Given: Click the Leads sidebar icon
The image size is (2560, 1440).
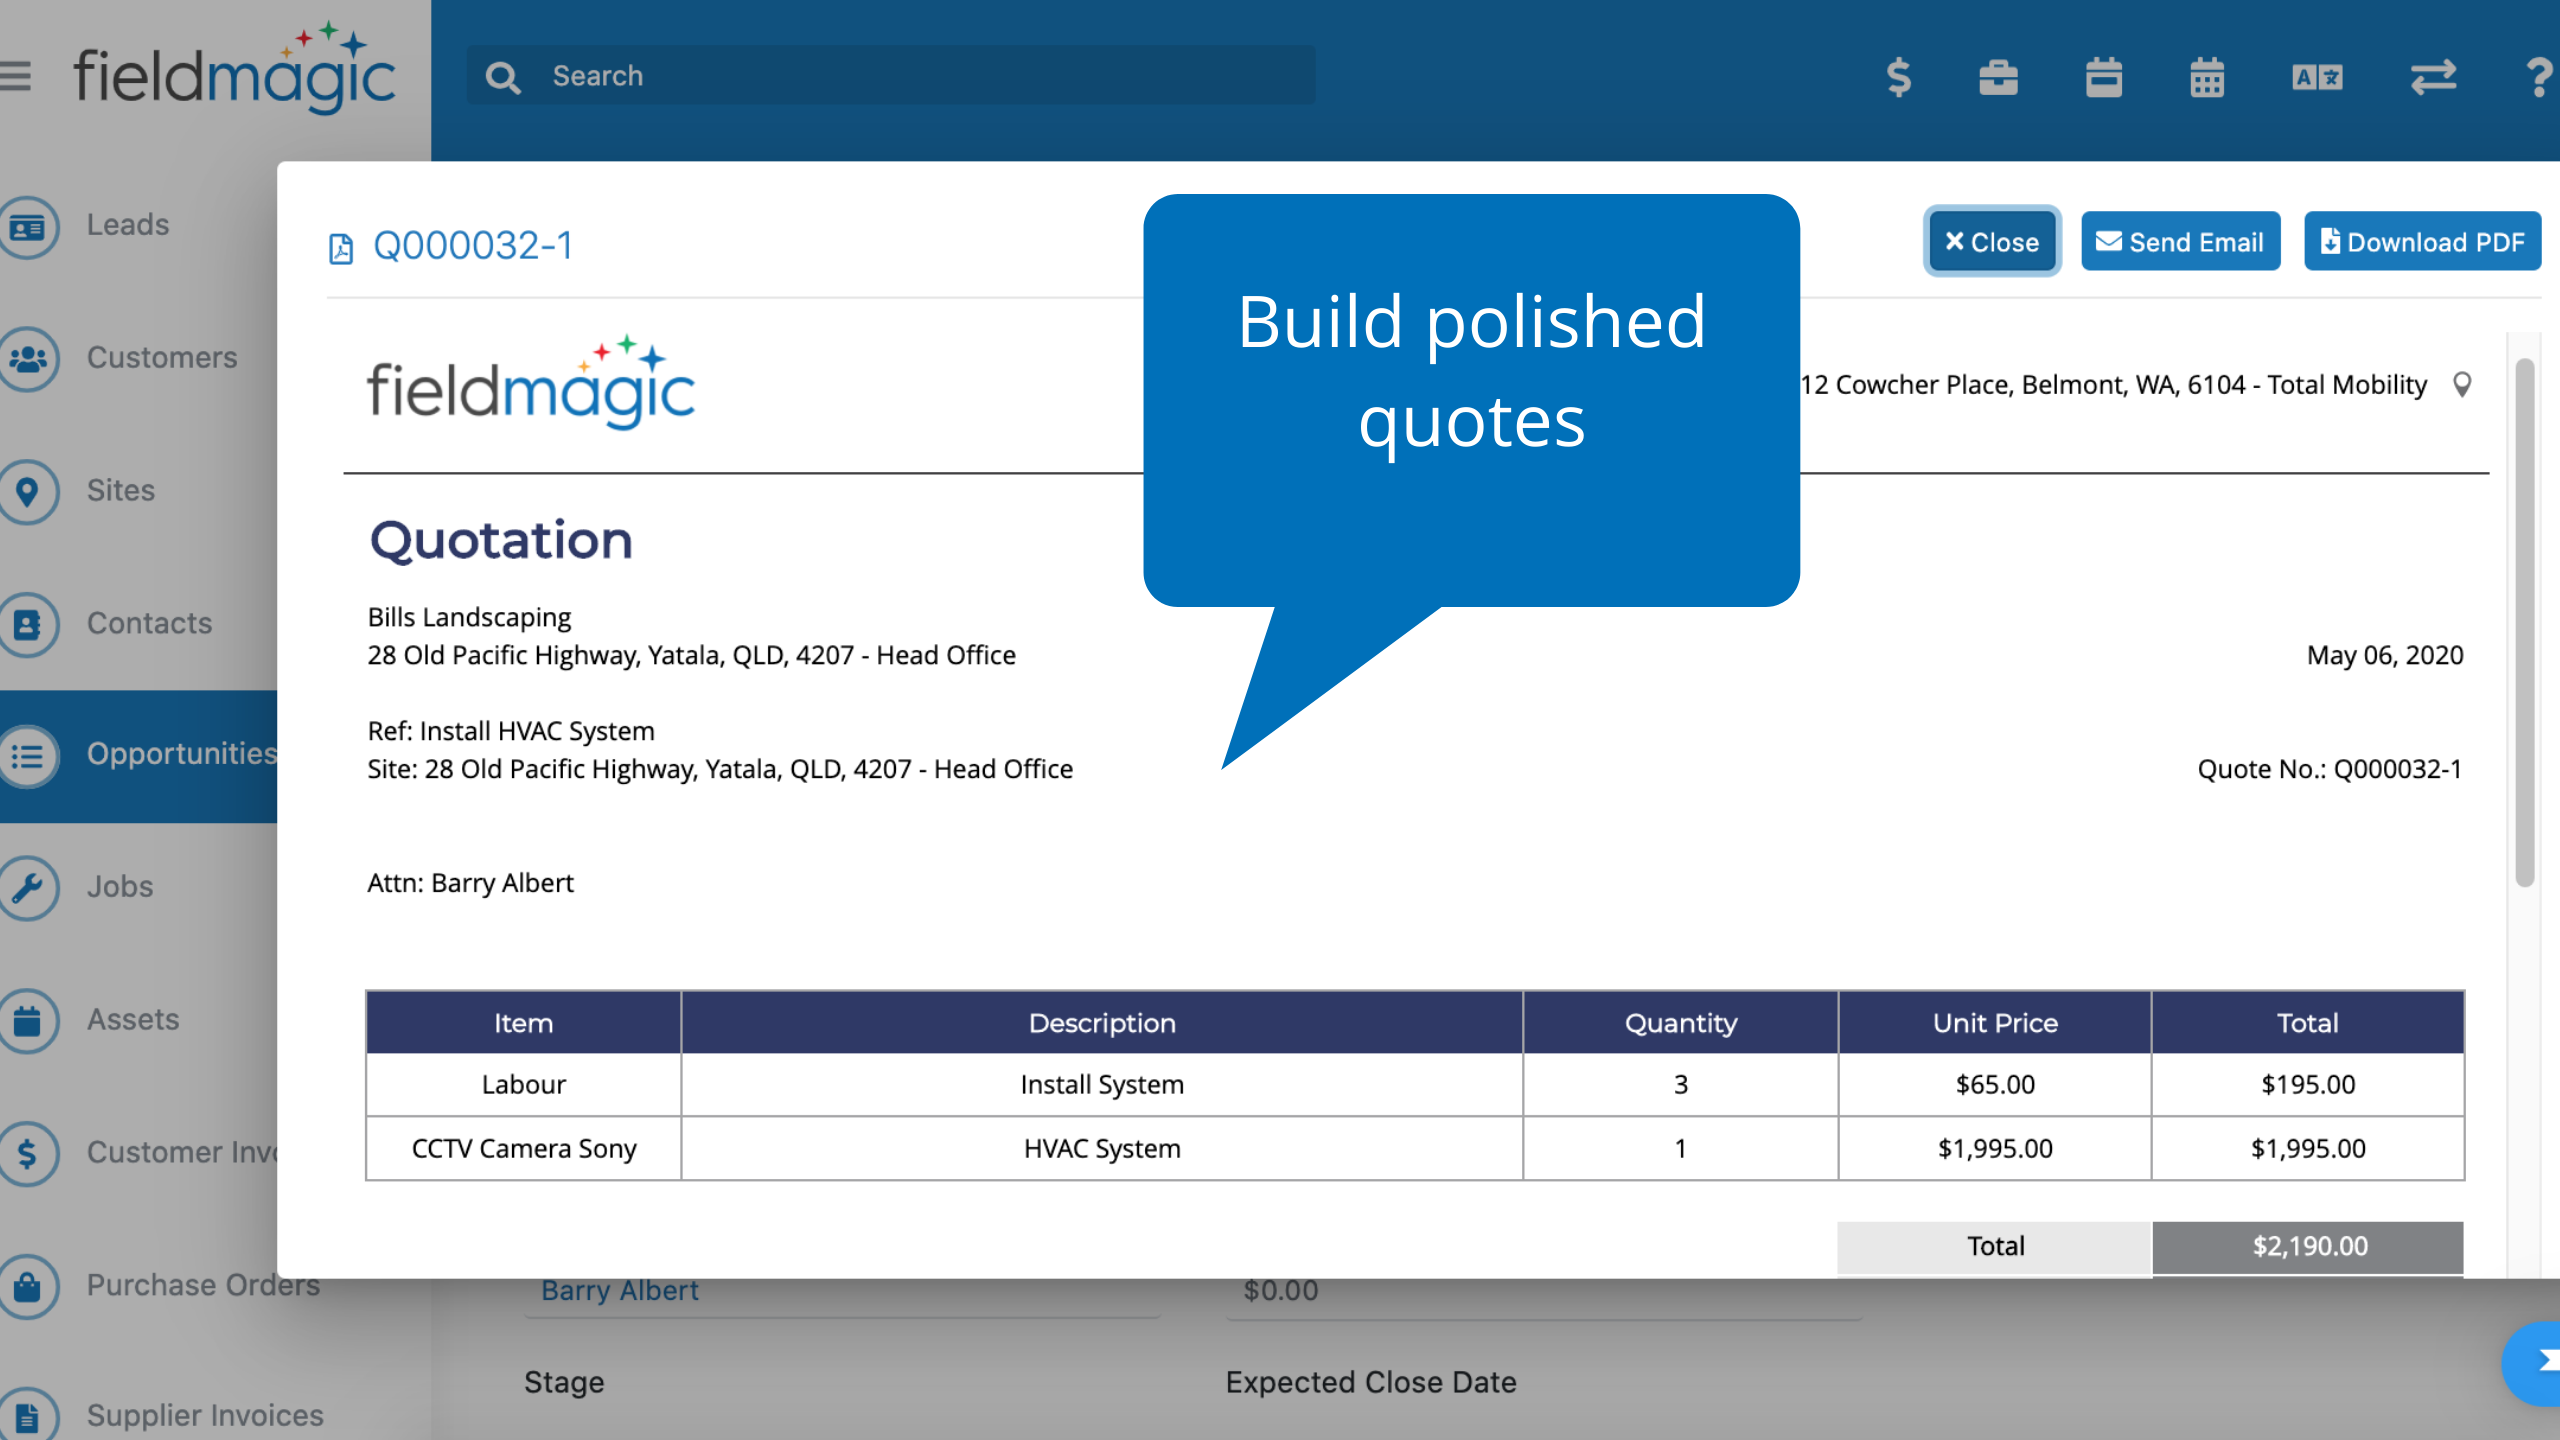Looking at the screenshot, I should click(x=28, y=226).
